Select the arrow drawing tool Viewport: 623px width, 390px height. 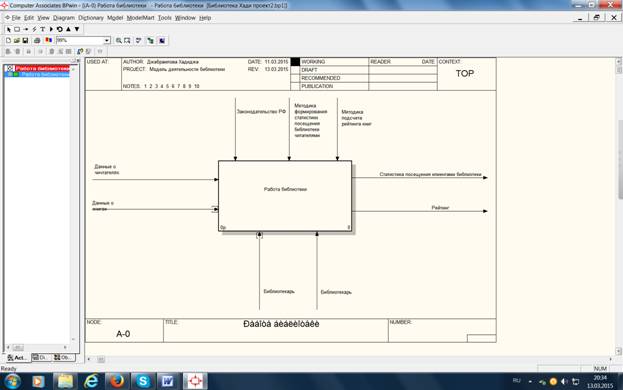[x=26, y=29]
